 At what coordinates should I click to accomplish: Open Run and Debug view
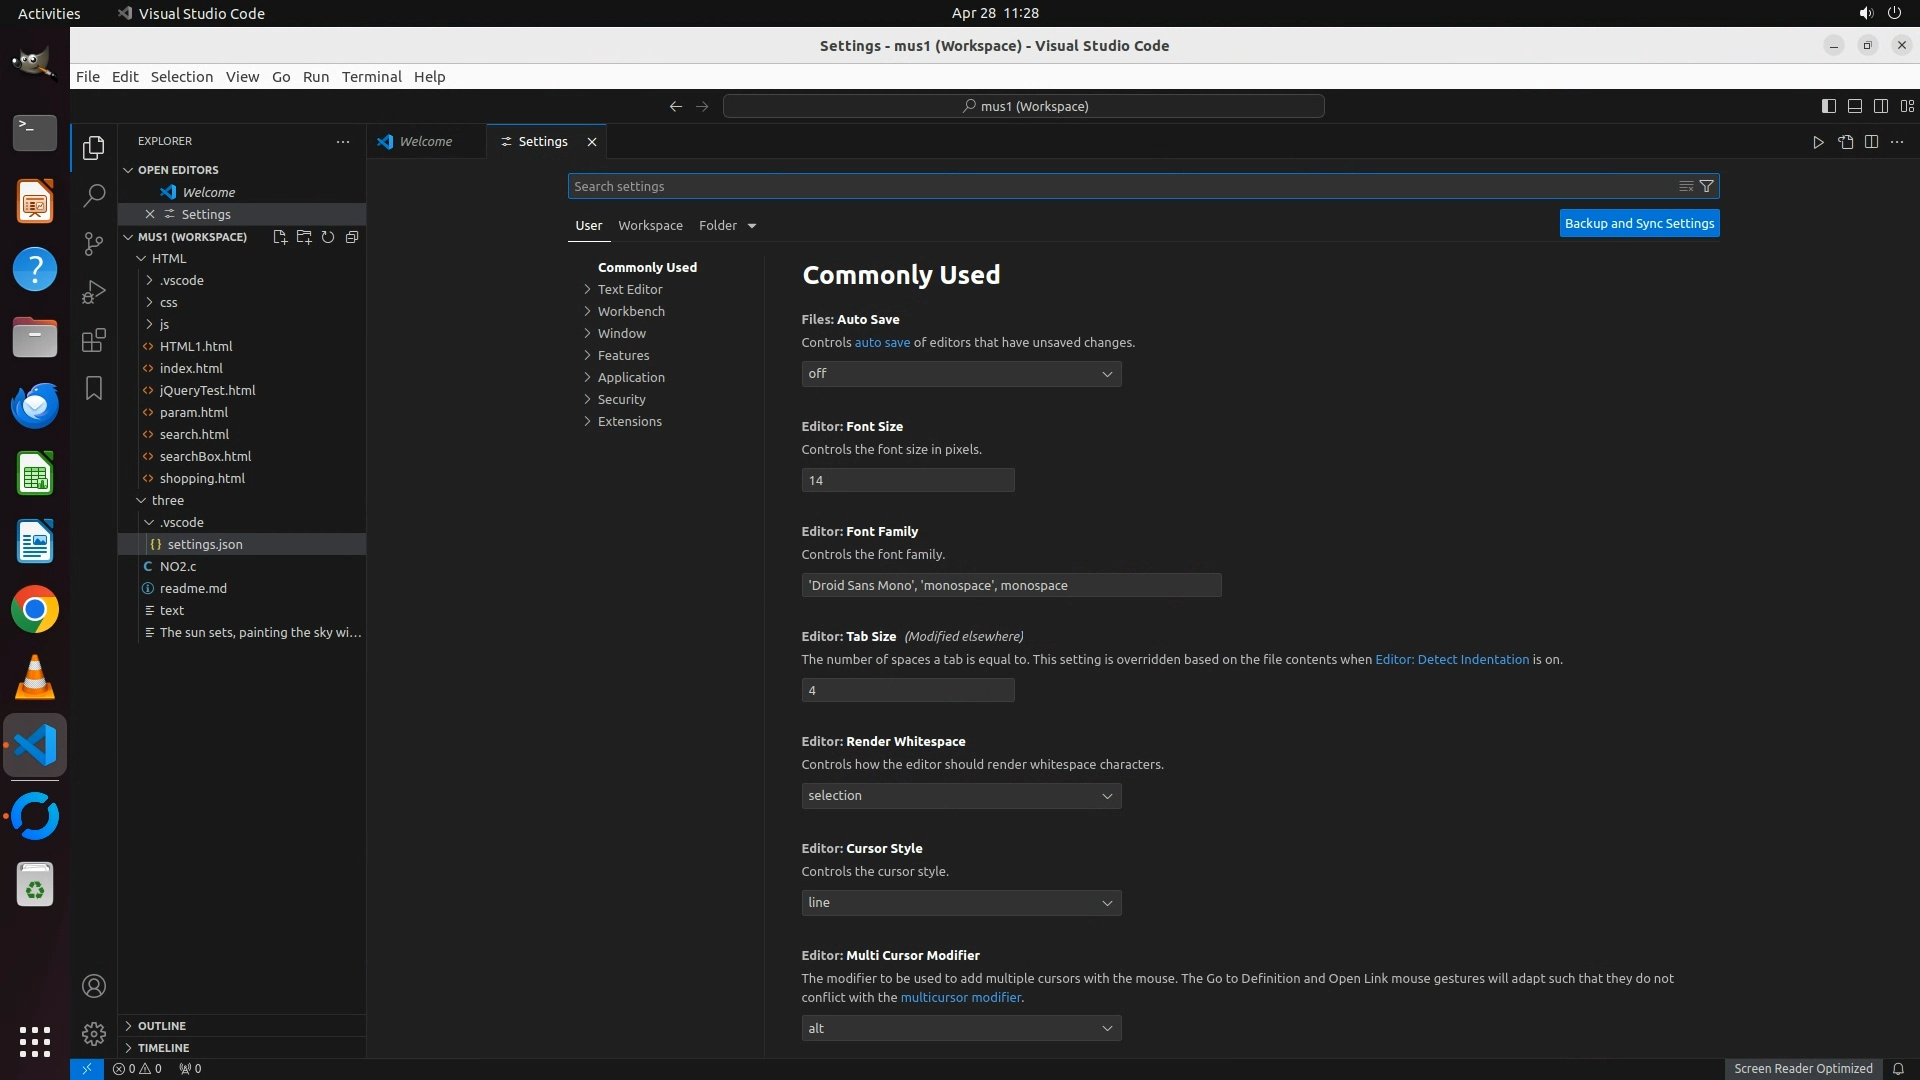tap(94, 292)
